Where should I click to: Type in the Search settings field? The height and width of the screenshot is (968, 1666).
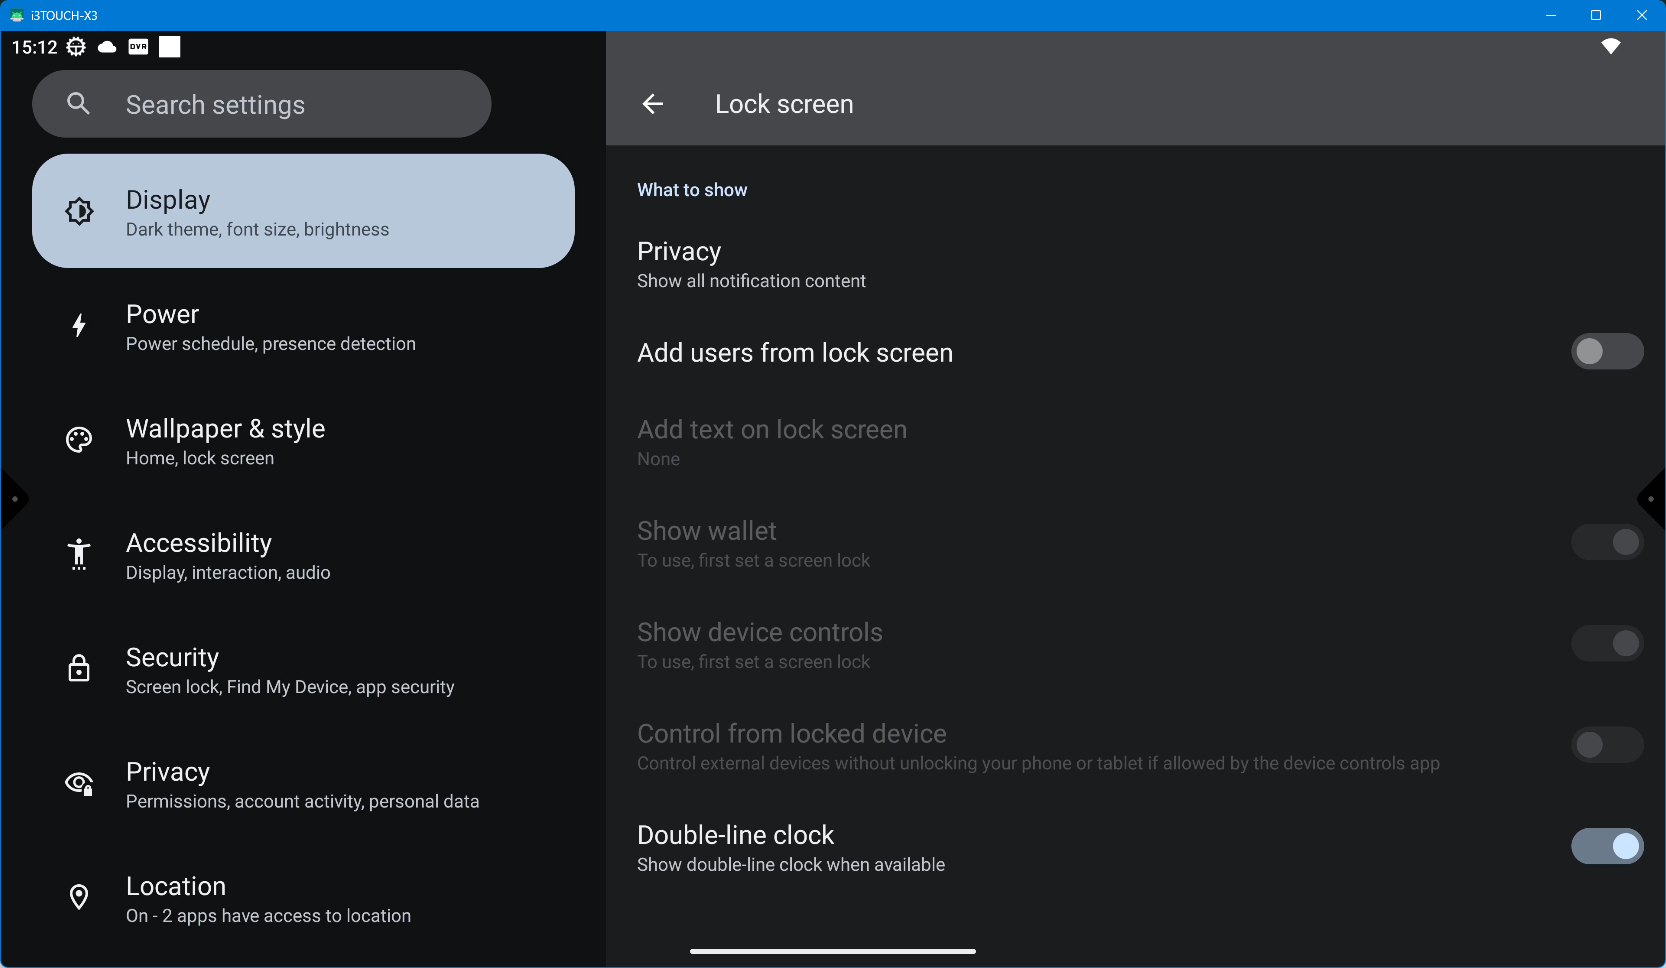tap(290, 105)
